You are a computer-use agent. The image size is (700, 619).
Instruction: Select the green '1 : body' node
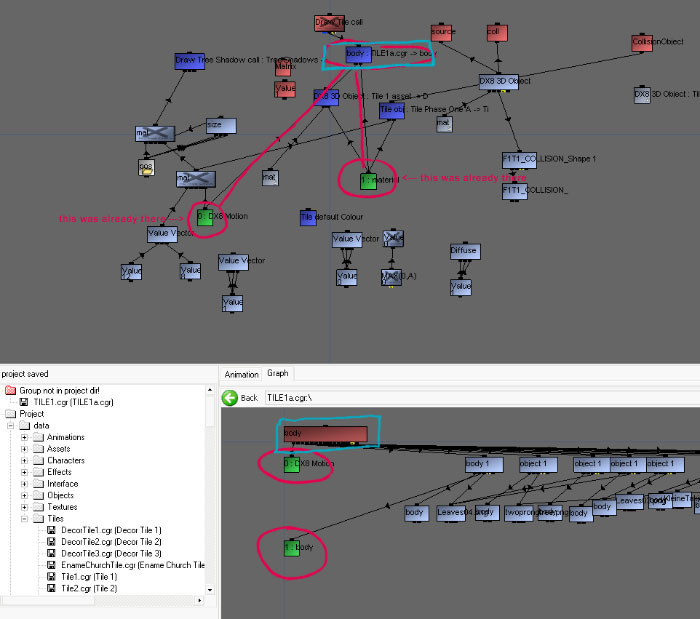291,548
